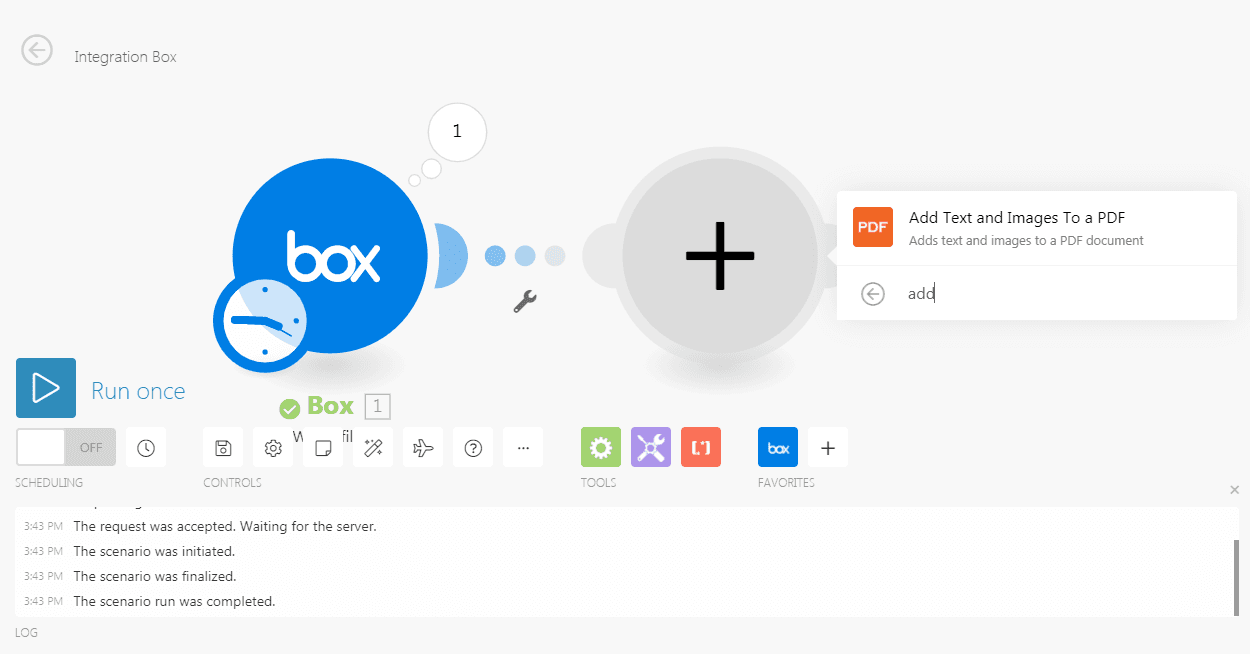Screen dimensions: 1250x654
Task: Open the green Flow control tools icon
Action: (601, 448)
